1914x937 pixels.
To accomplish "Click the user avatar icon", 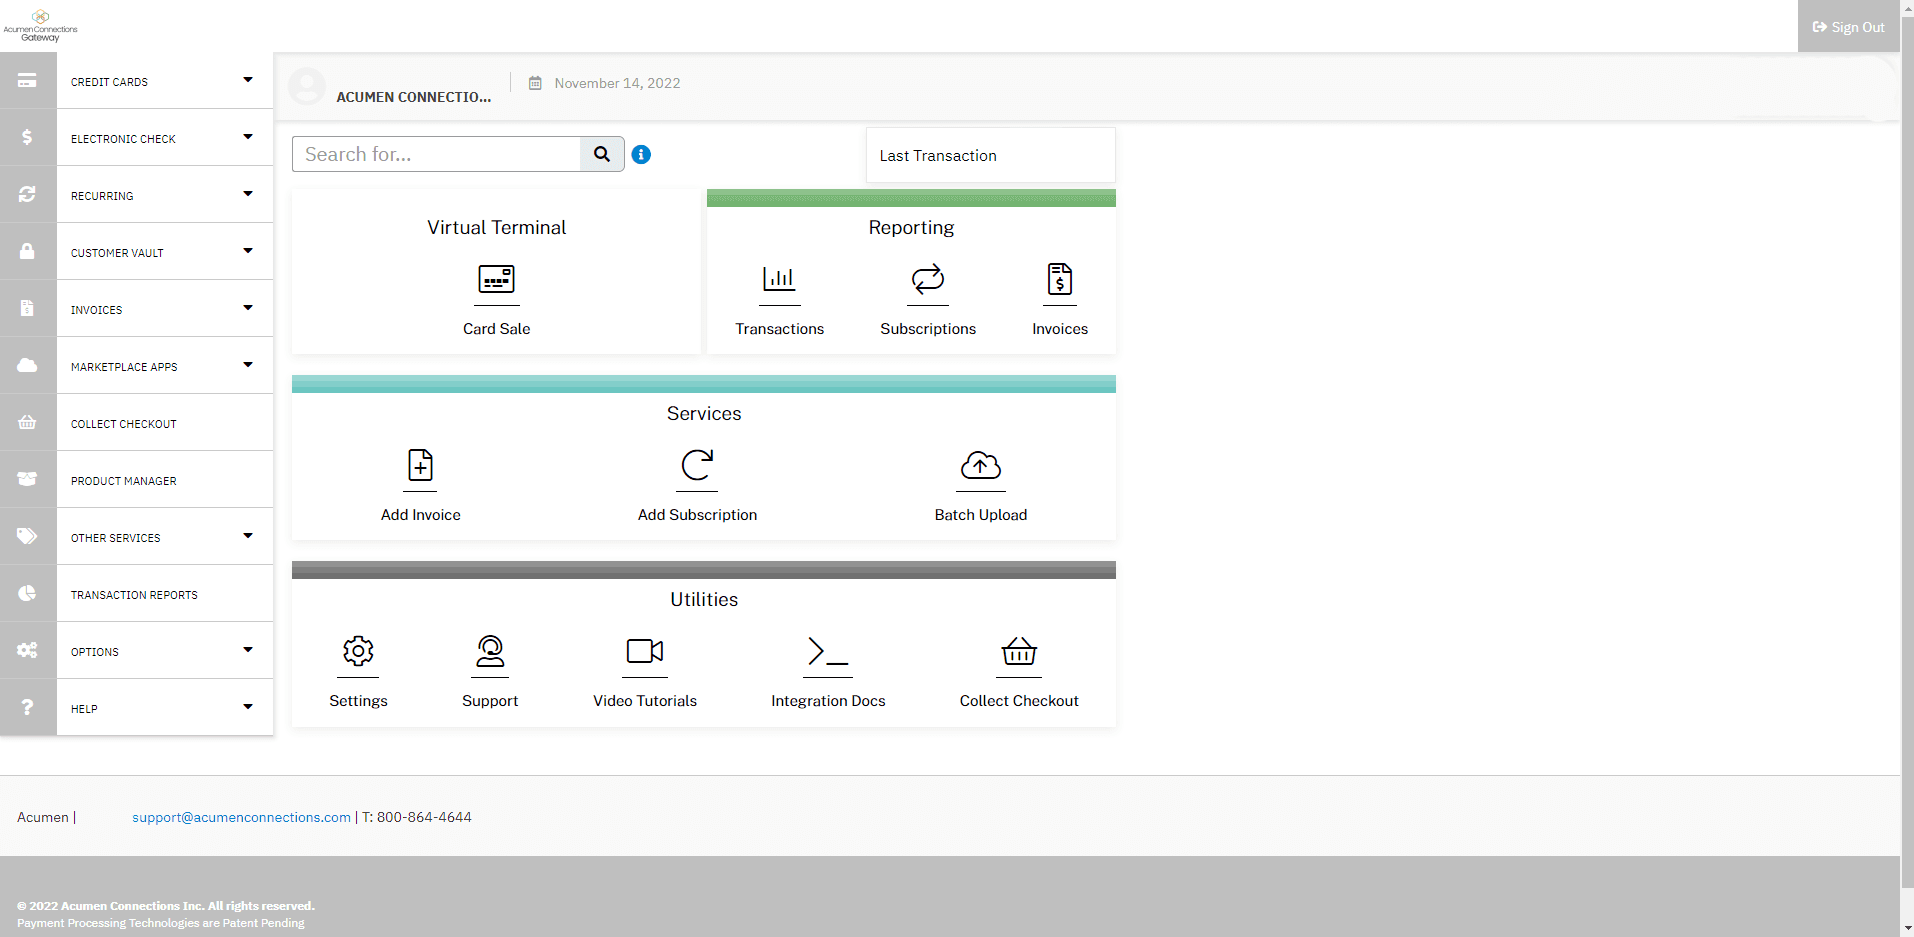I will click(307, 86).
